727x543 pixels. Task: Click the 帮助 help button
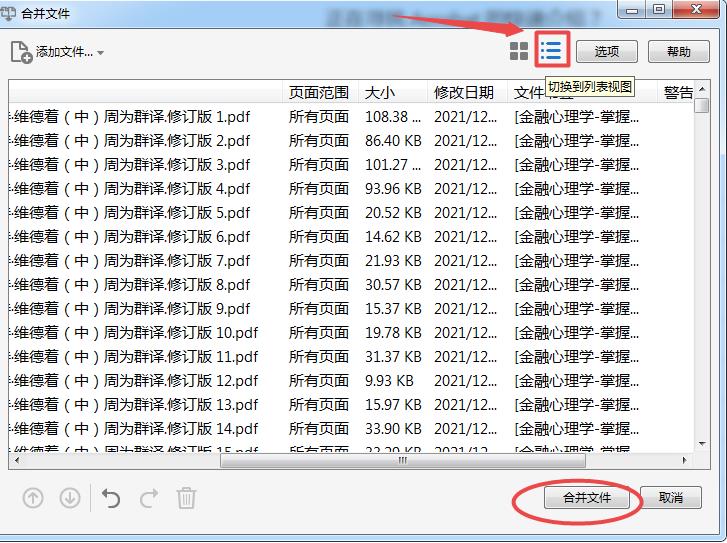coord(678,52)
